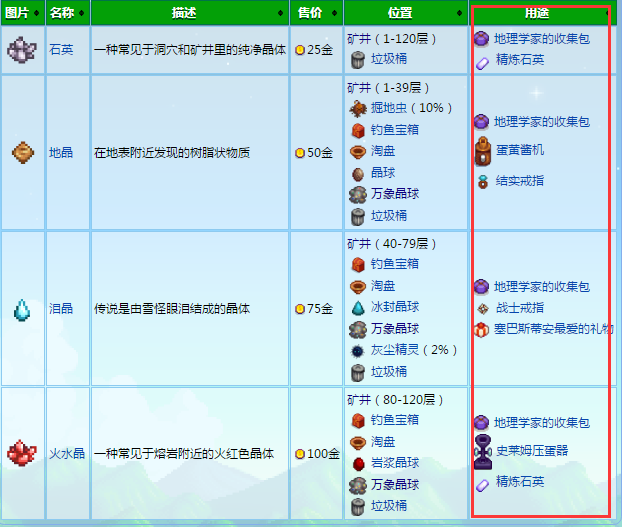Open 塞巴斯蒂安最爱的礼物 link

[x=554, y=329]
